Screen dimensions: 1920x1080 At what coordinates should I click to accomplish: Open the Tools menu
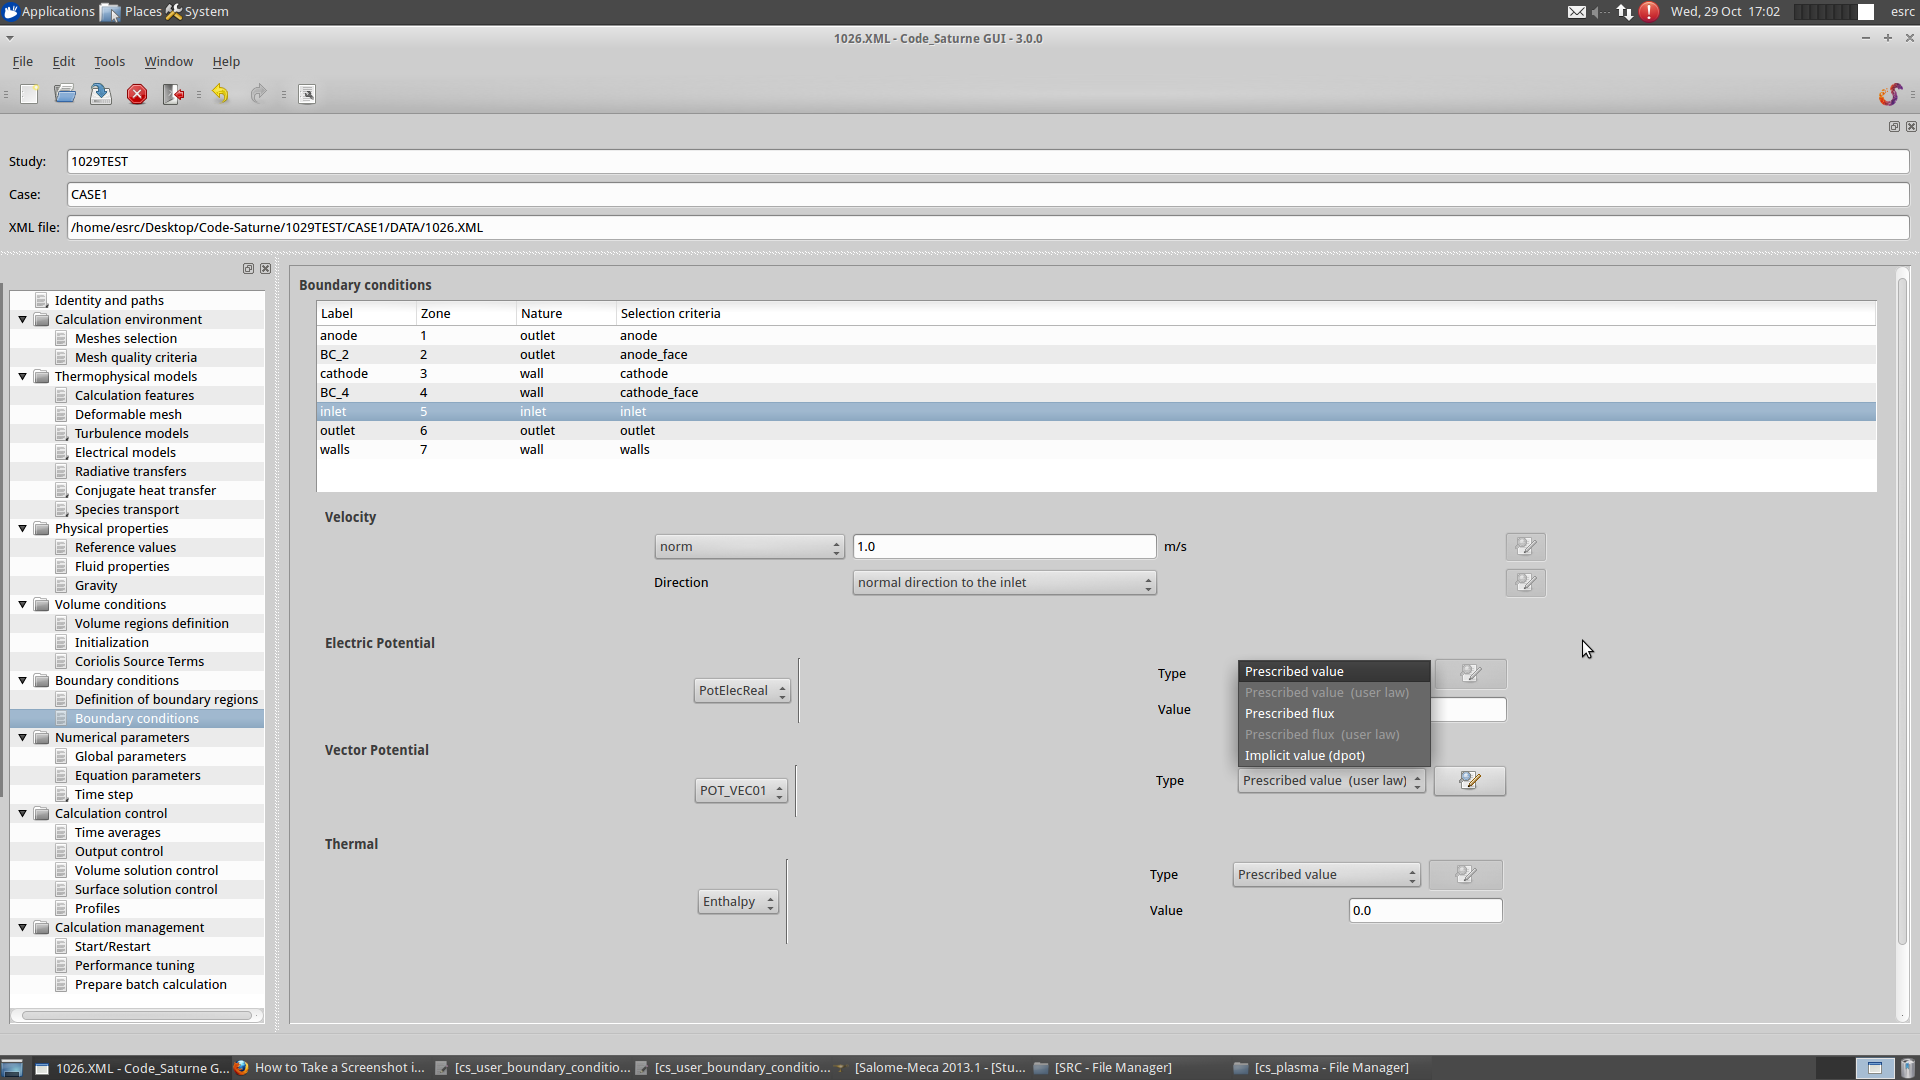tap(109, 62)
